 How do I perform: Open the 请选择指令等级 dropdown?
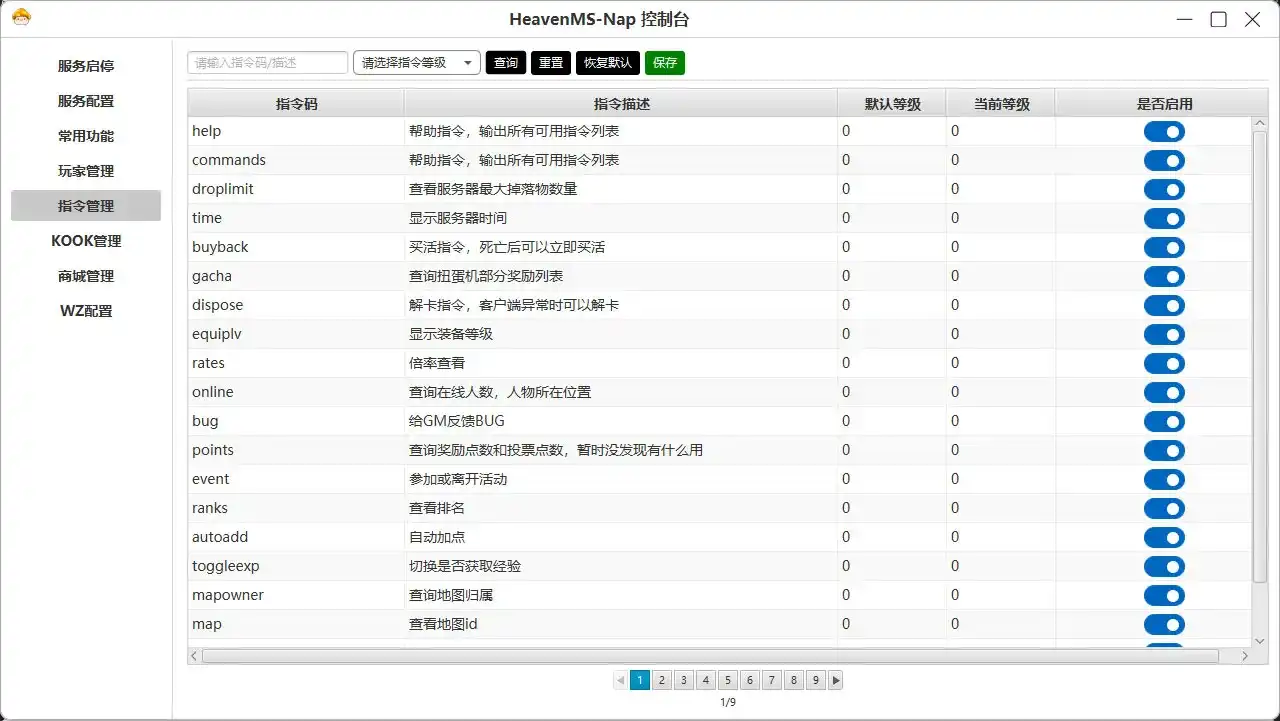417,63
